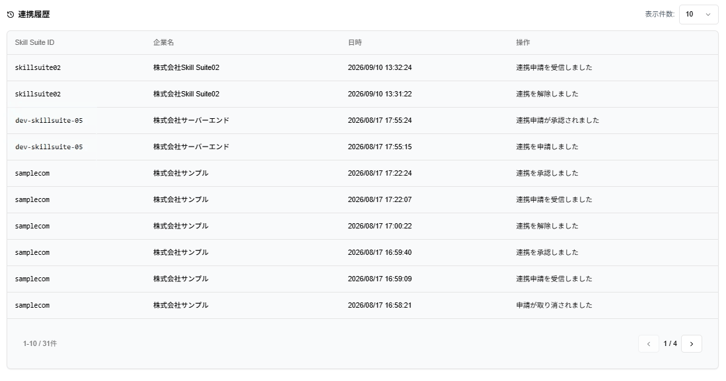726x381 pixels.
Task: Click the 操作 column header
Action: (x=523, y=43)
